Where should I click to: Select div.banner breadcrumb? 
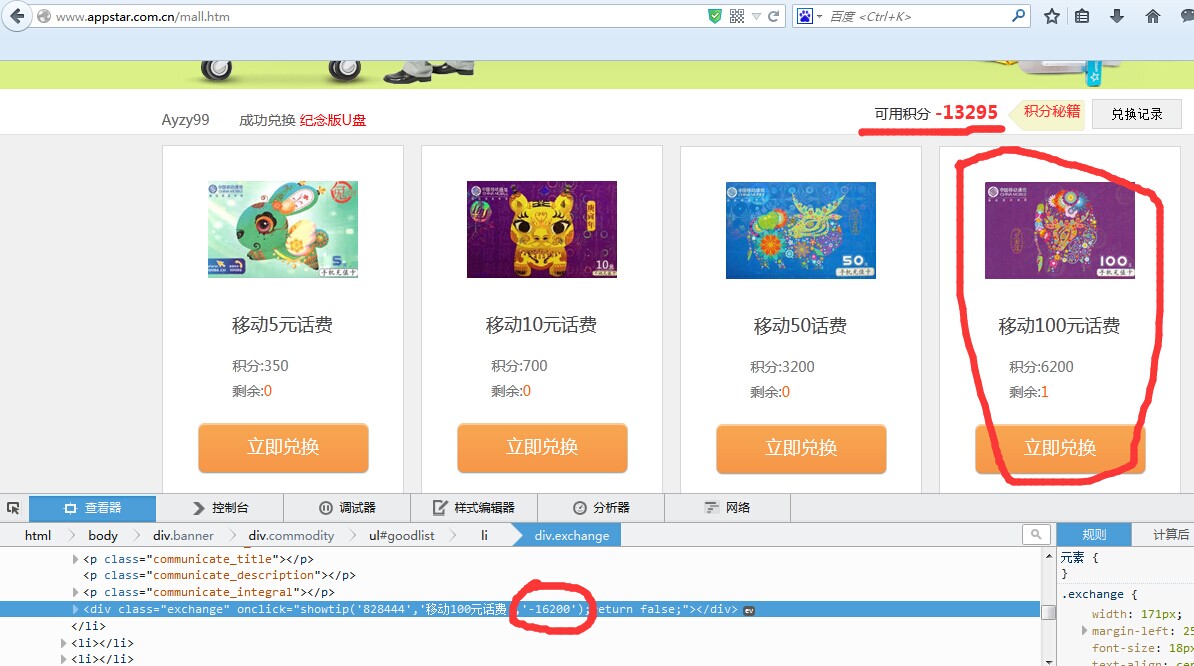click(184, 536)
